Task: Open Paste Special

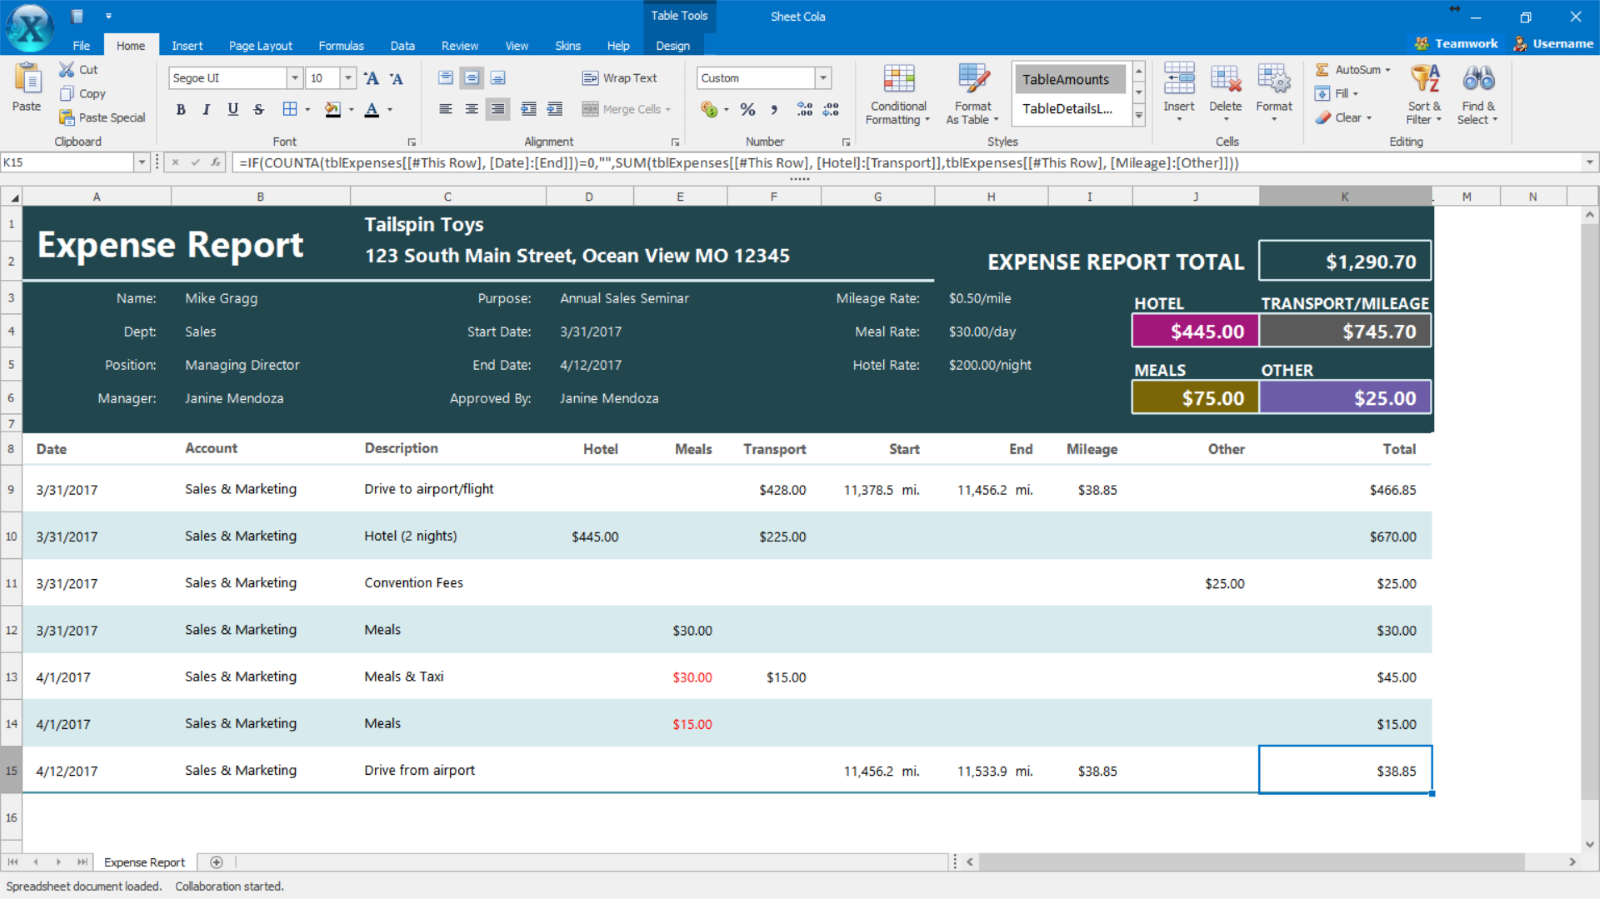Action: coord(102,117)
